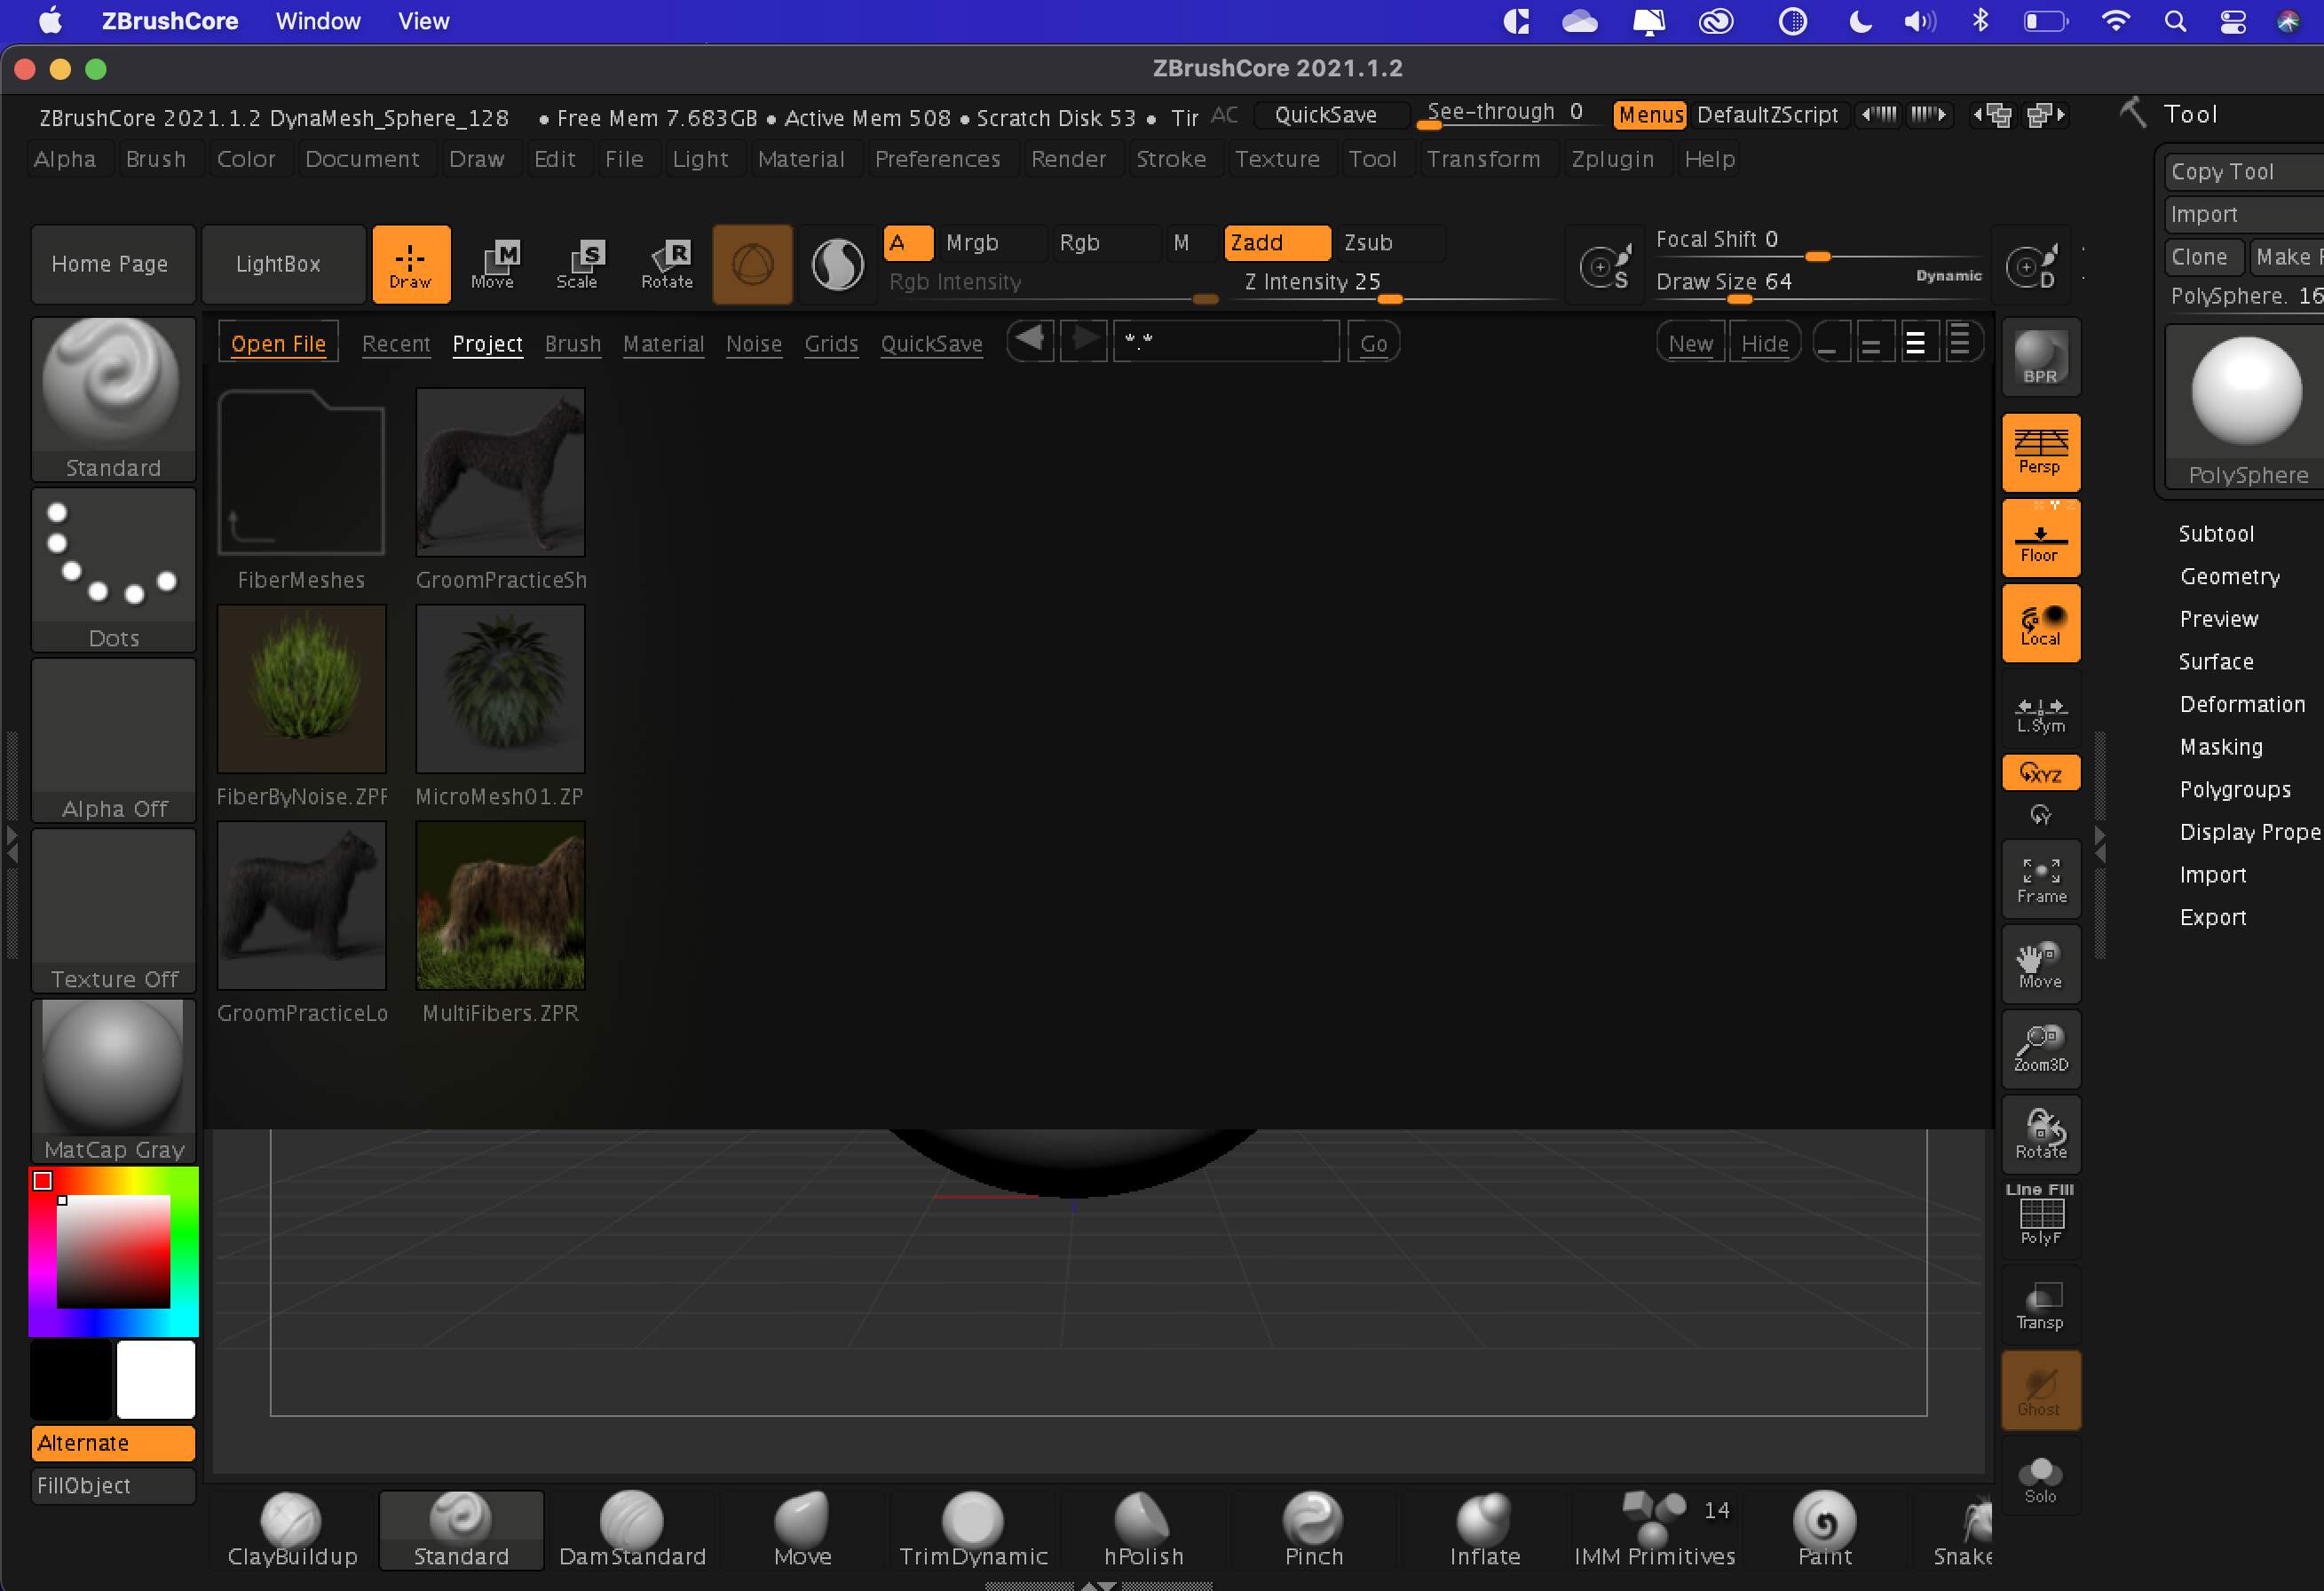The height and width of the screenshot is (1591, 2324).
Task: Expand the Geometry palette section
Action: (x=2229, y=577)
